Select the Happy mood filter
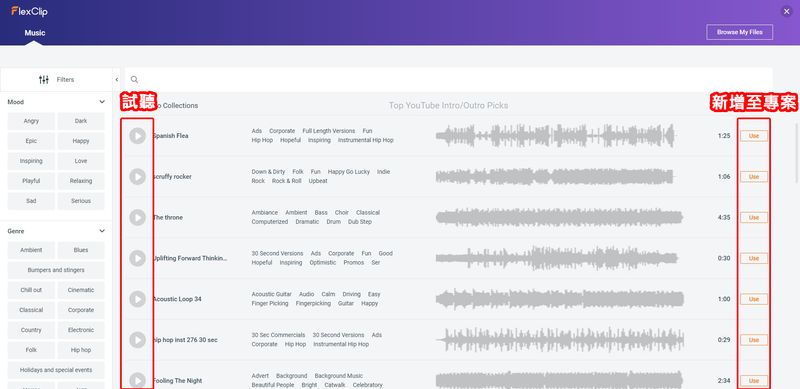This screenshot has height=389, width=800. [x=81, y=141]
